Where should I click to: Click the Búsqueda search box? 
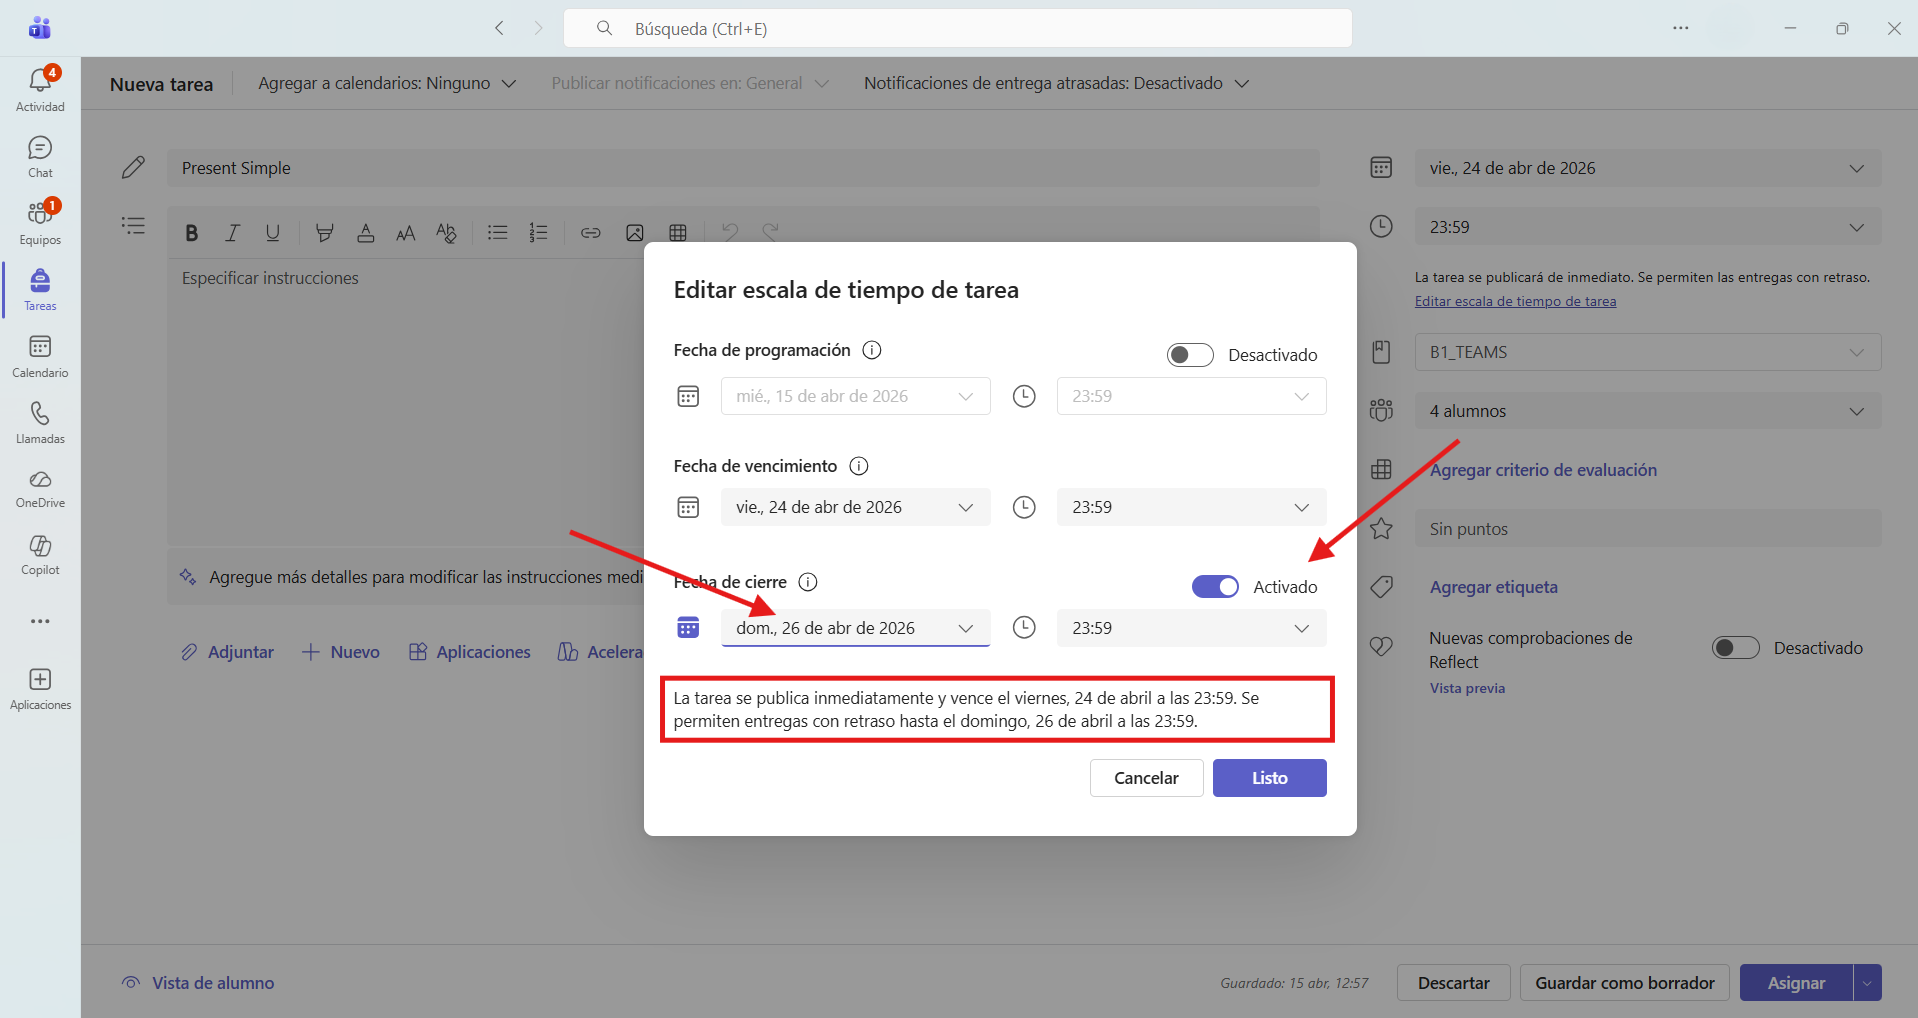click(958, 28)
